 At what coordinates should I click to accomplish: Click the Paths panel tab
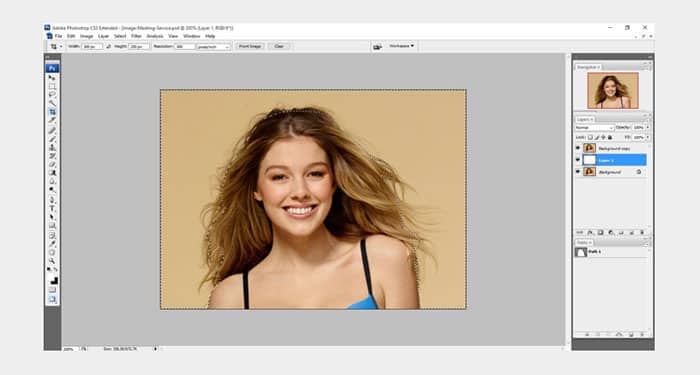(x=583, y=242)
